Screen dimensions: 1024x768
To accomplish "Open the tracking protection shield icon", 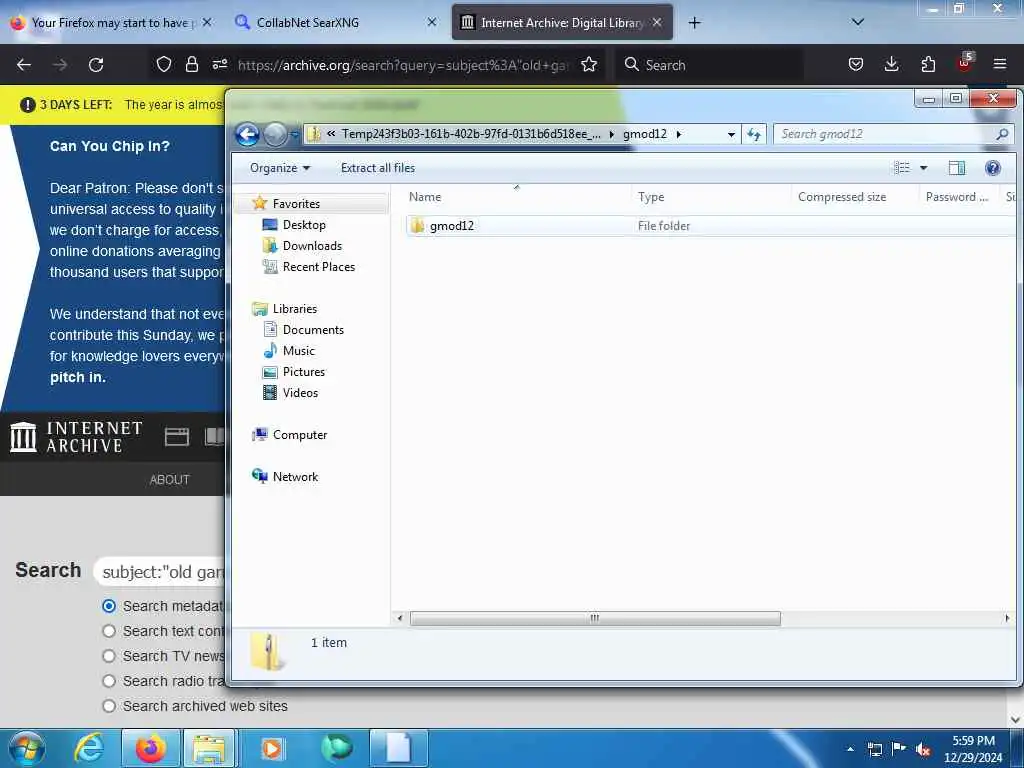I will [164, 64].
